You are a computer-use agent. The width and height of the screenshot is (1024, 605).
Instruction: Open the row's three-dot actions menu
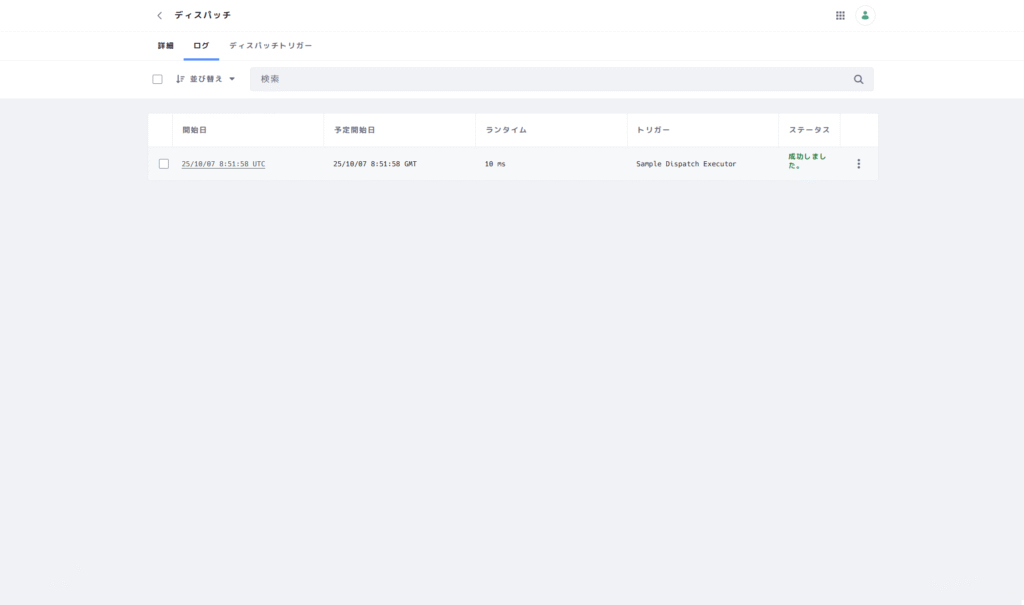click(858, 164)
